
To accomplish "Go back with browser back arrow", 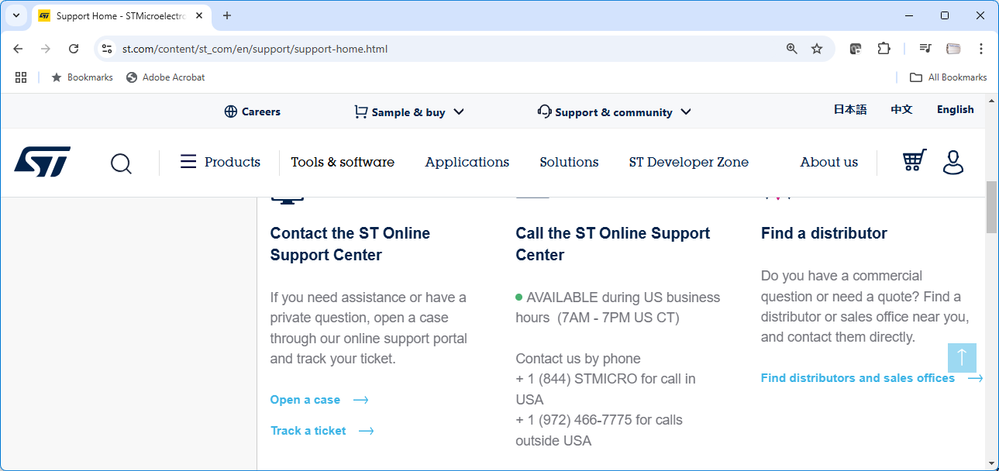I will click(x=18, y=49).
